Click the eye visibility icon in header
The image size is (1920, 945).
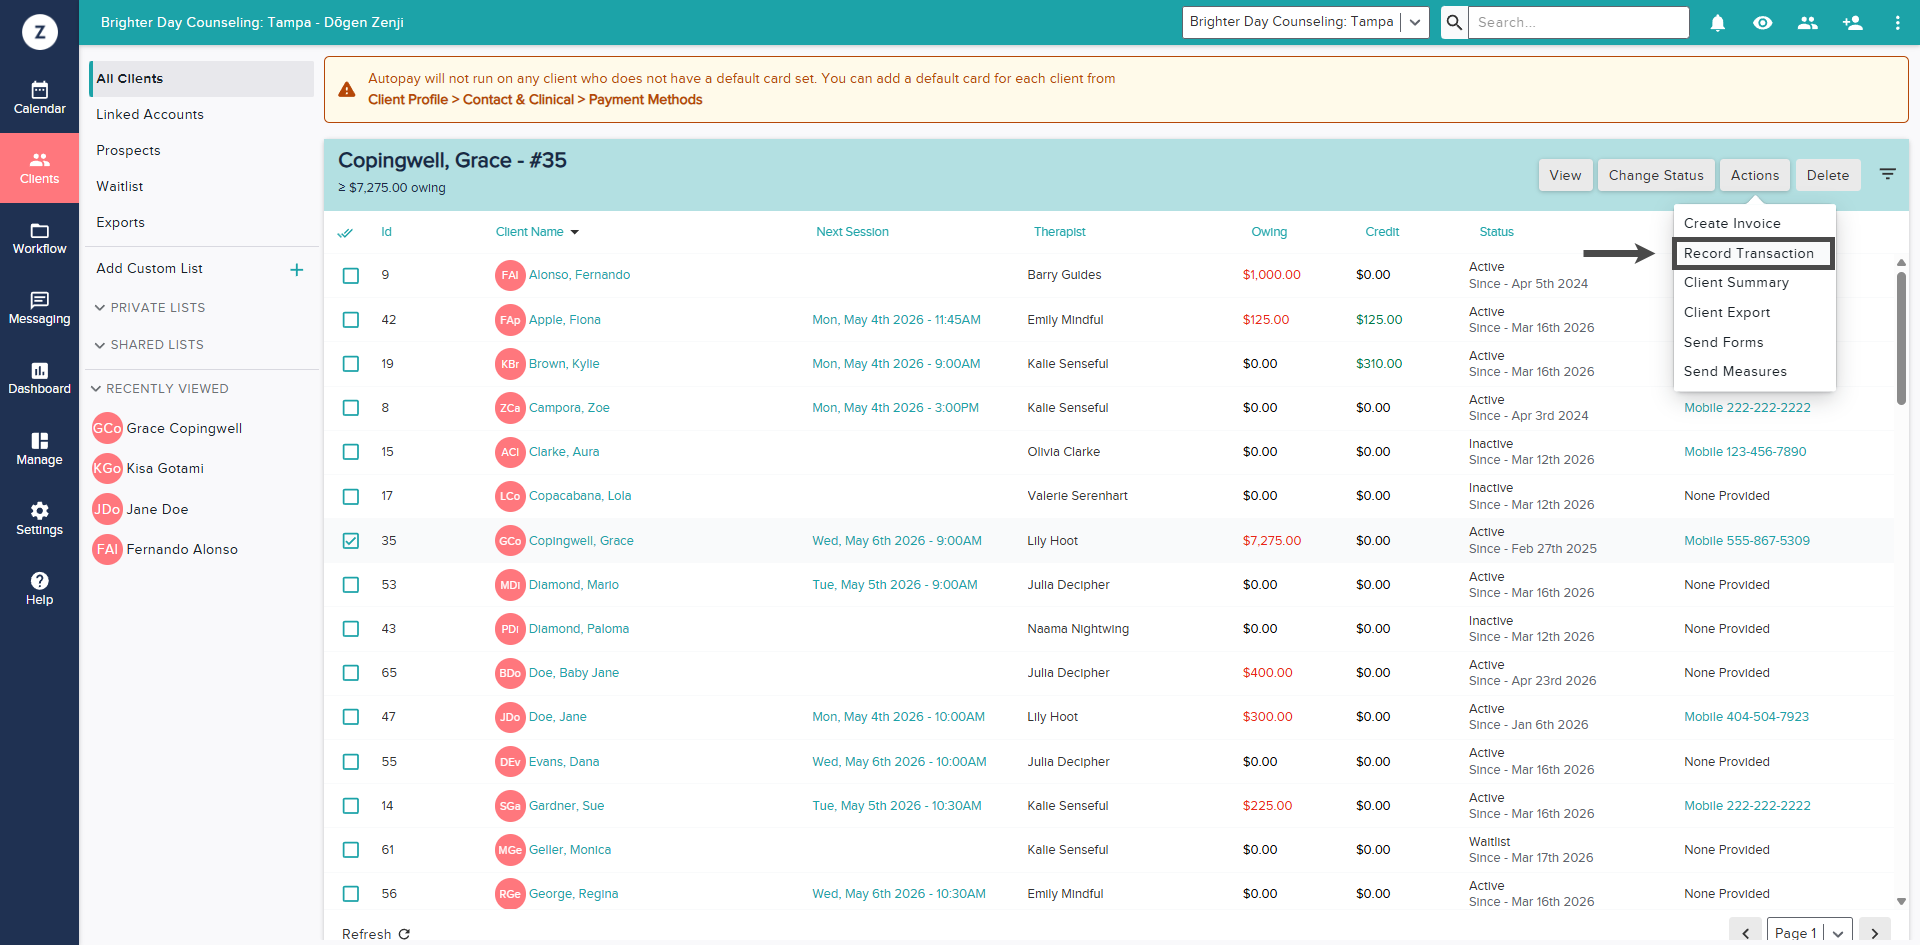[x=1763, y=22]
